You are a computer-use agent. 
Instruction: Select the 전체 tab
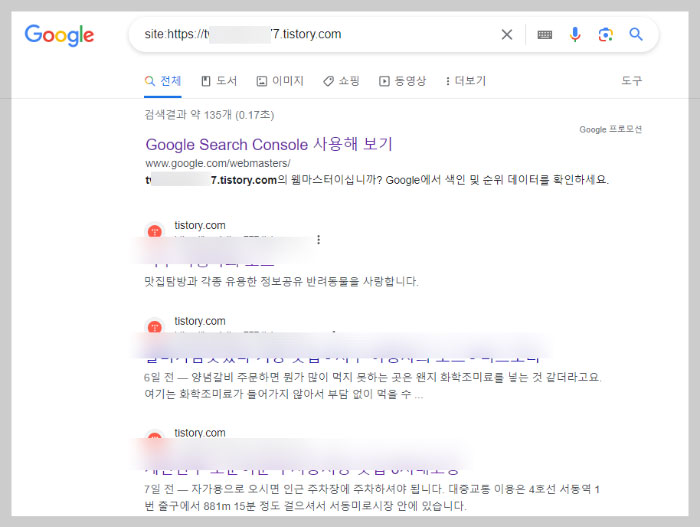pos(163,81)
